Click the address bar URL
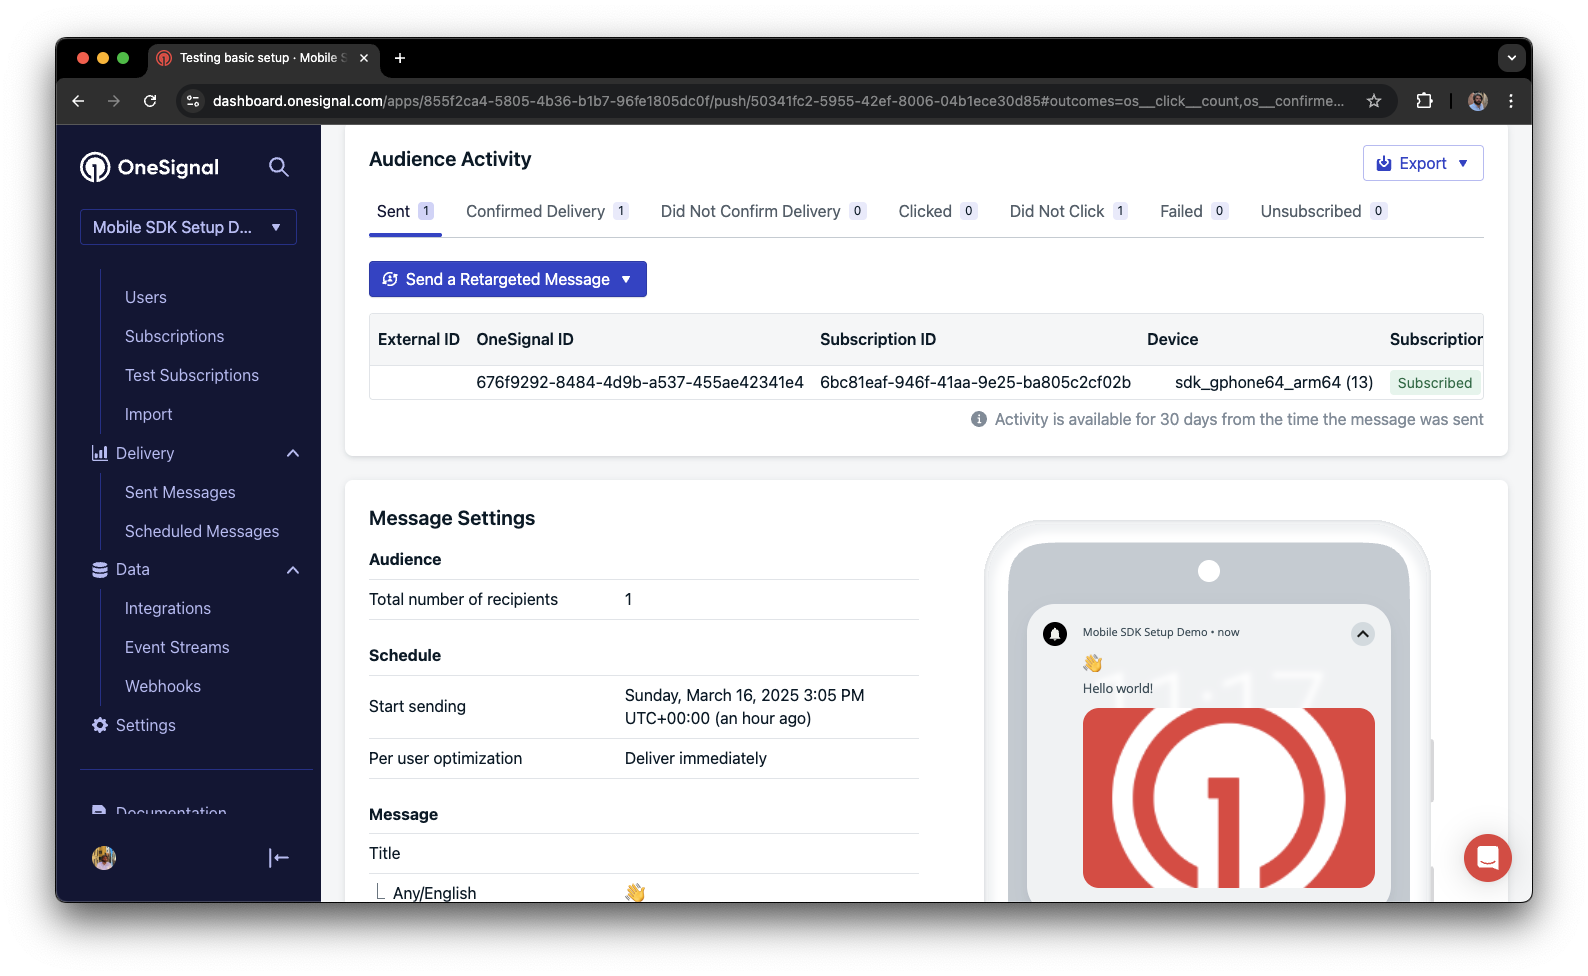The width and height of the screenshot is (1588, 976). click(x=778, y=101)
